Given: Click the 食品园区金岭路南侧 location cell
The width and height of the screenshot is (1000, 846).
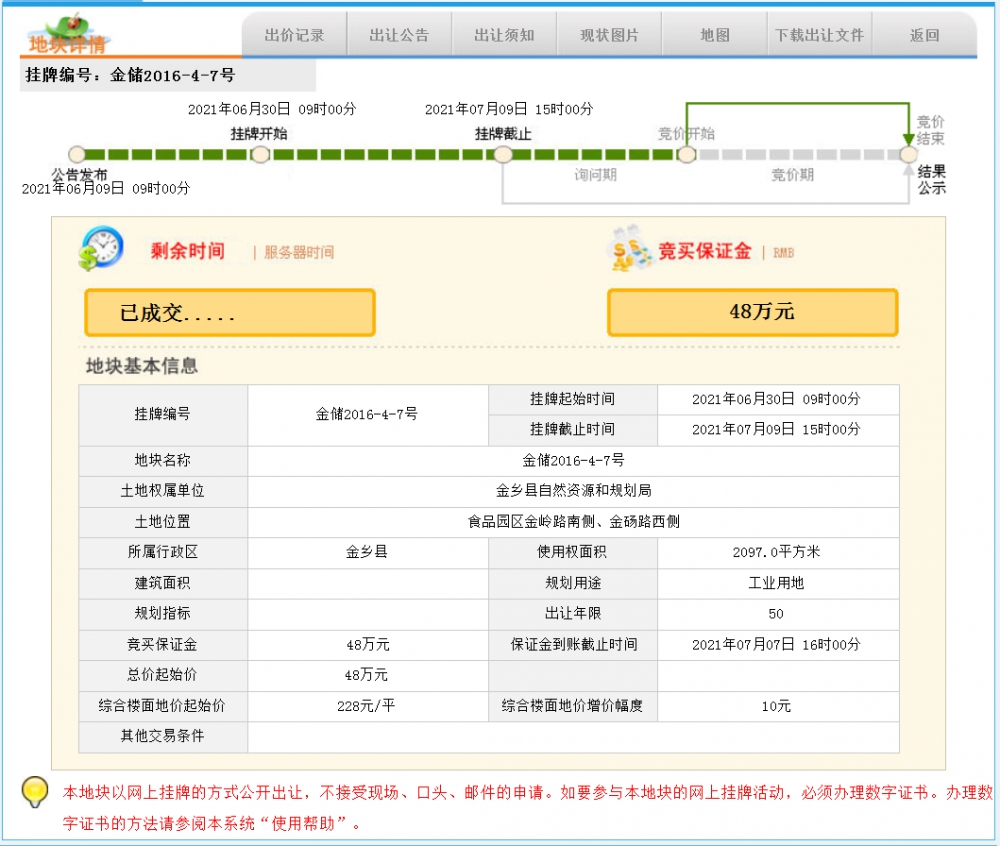Looking at the screenshot, I should tap(573, 521).
